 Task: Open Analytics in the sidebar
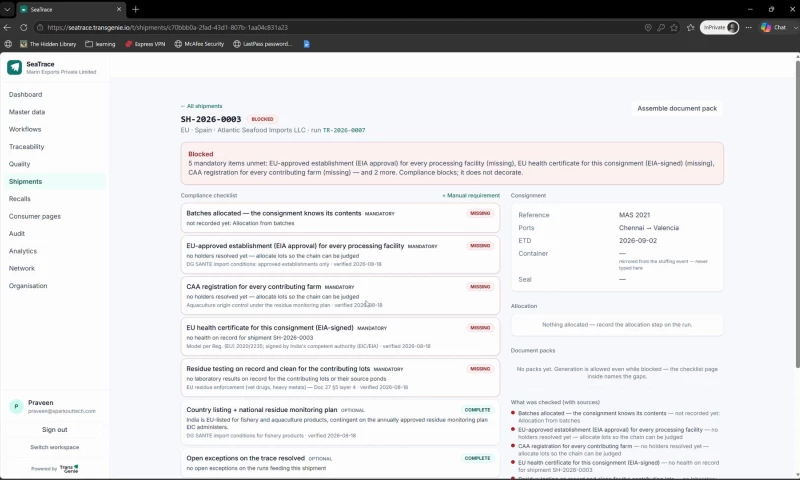point(23,251)
